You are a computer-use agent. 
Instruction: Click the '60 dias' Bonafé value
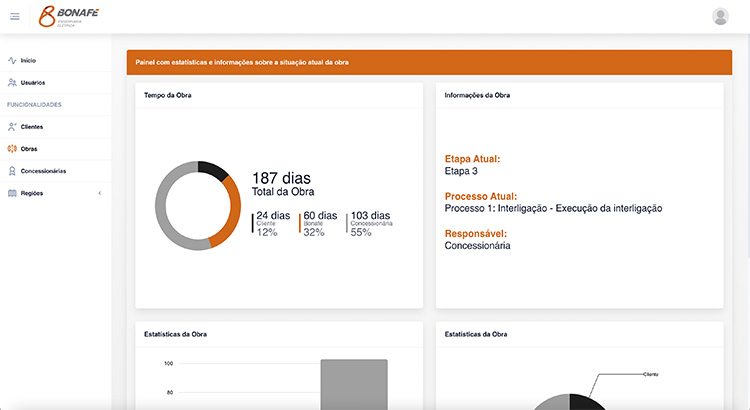pyautogui.click(x=320, y=216)
